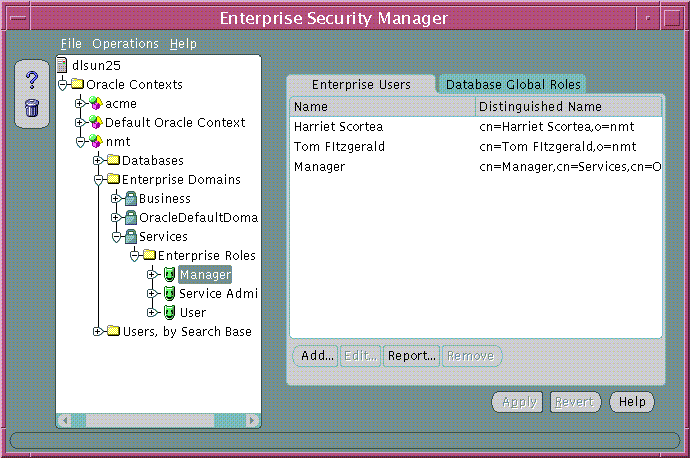Open the Operations menu
This screenshot has width=690, height=458.
click(x=125, y=44)
